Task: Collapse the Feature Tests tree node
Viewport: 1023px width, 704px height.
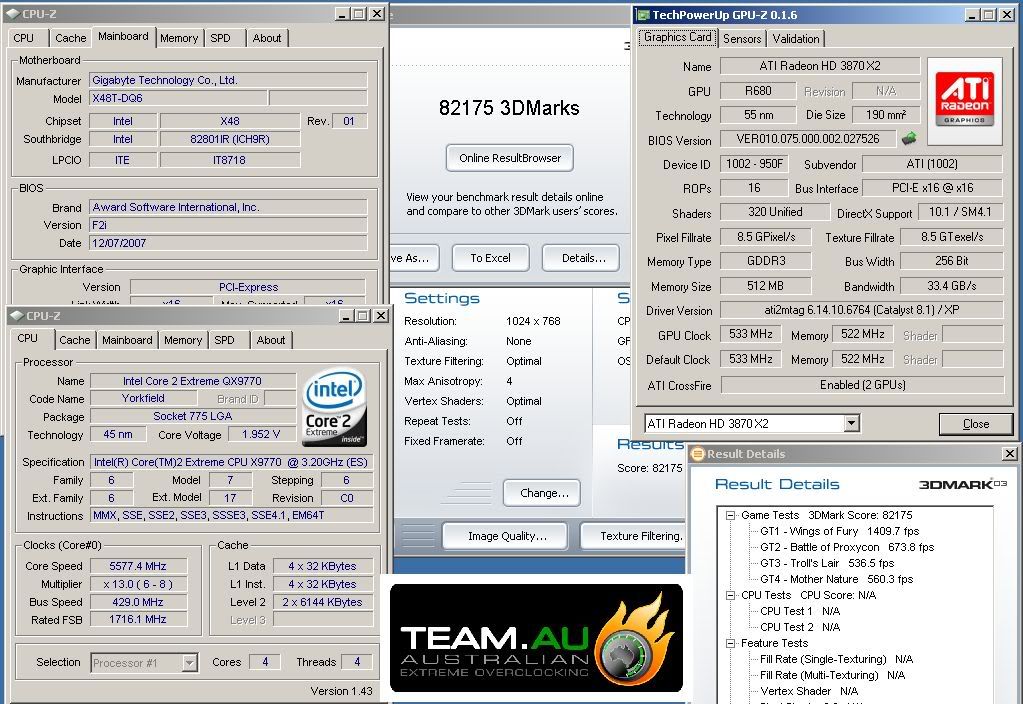Action: tap(729, 643)
